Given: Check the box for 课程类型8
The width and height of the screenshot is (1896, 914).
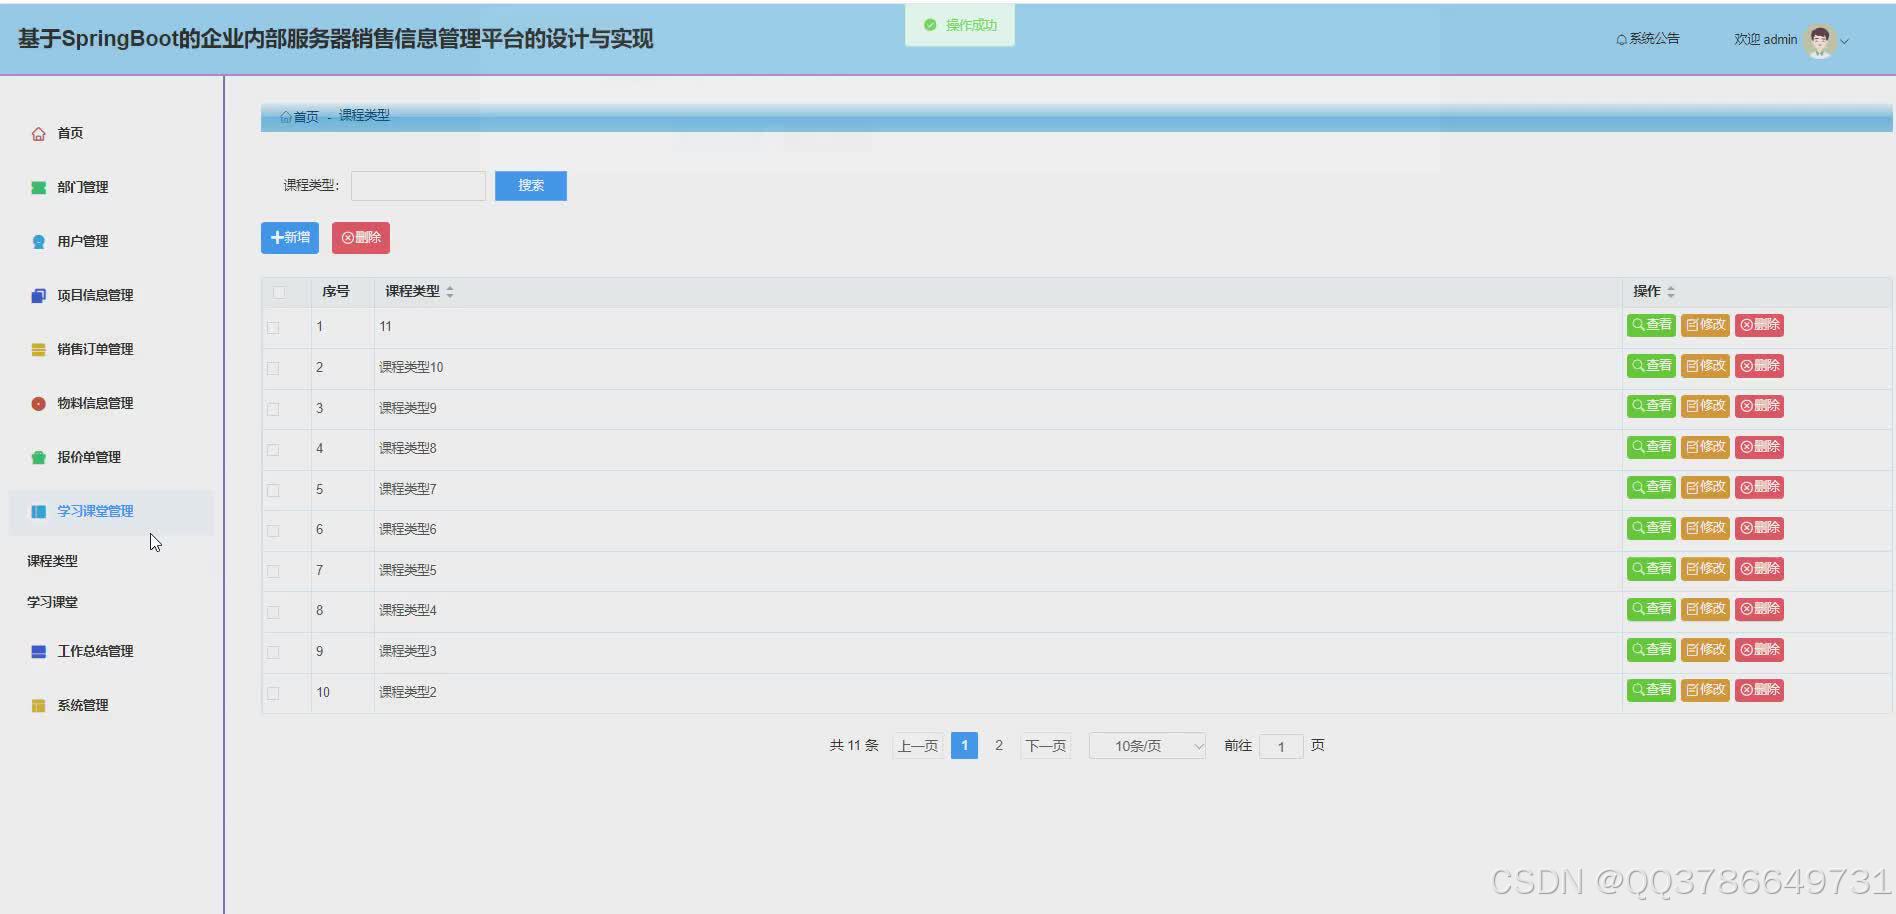Looking at the screenshot, I should [x=273, y=450].
